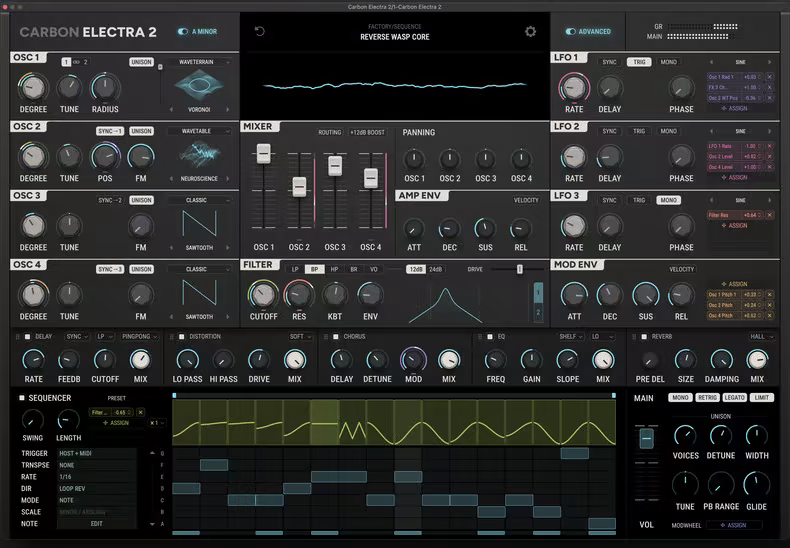Enable the DELAY effect checkbox
Image resolution: width=790 pixels, height=548 pixels.
click(x=28, y=336)
